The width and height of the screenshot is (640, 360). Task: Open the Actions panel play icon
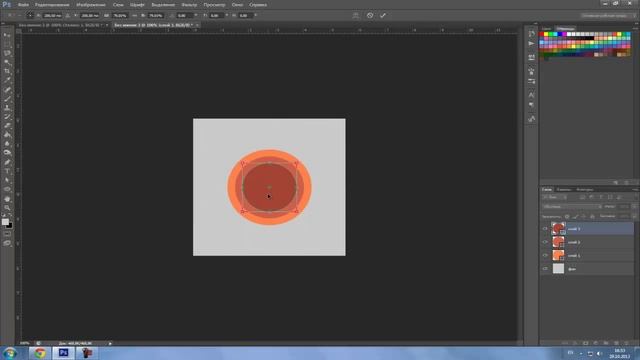[x=531, y=44]
